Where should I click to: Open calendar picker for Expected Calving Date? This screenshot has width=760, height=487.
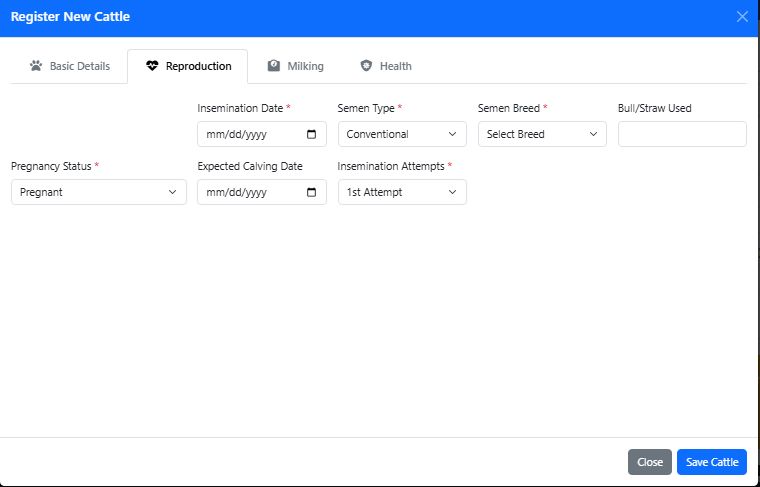click(x=311, y=192)
